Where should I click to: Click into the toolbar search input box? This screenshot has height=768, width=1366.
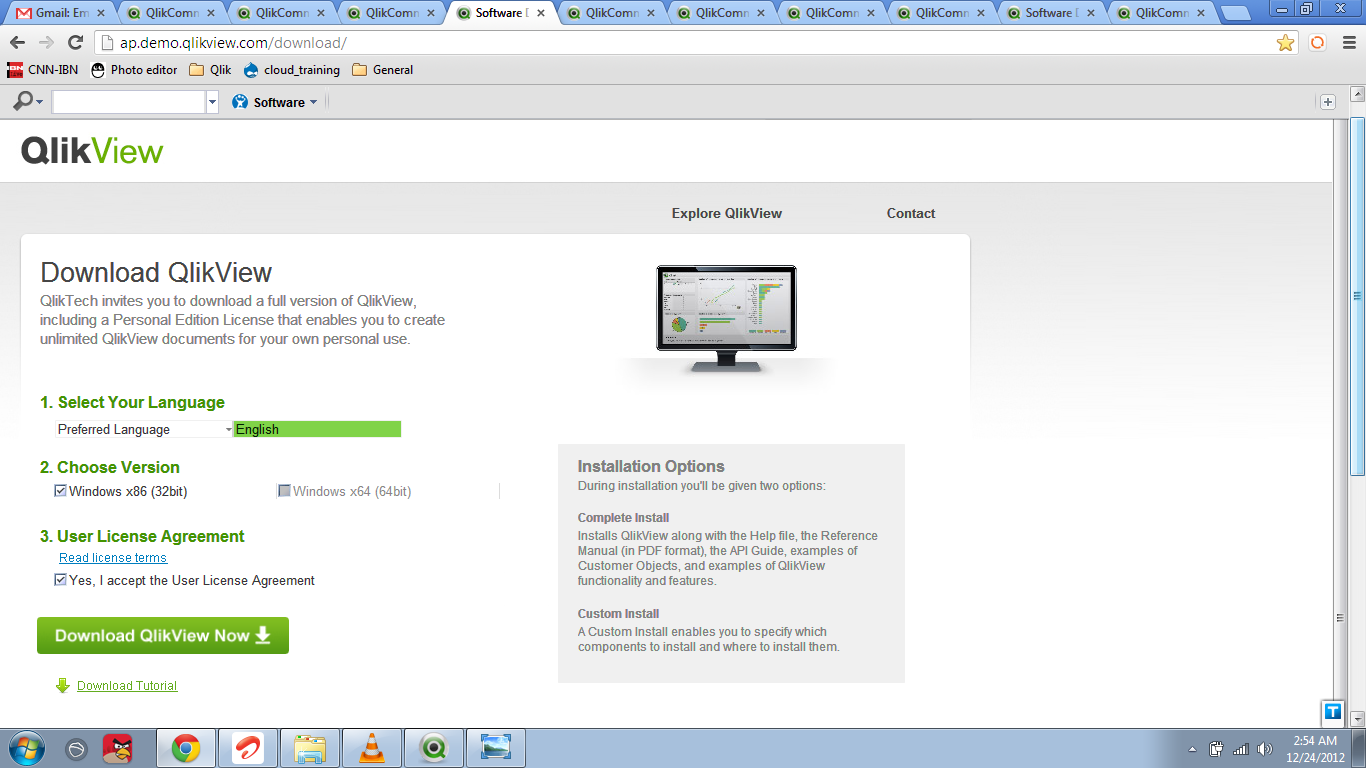(x=129, y=102)
